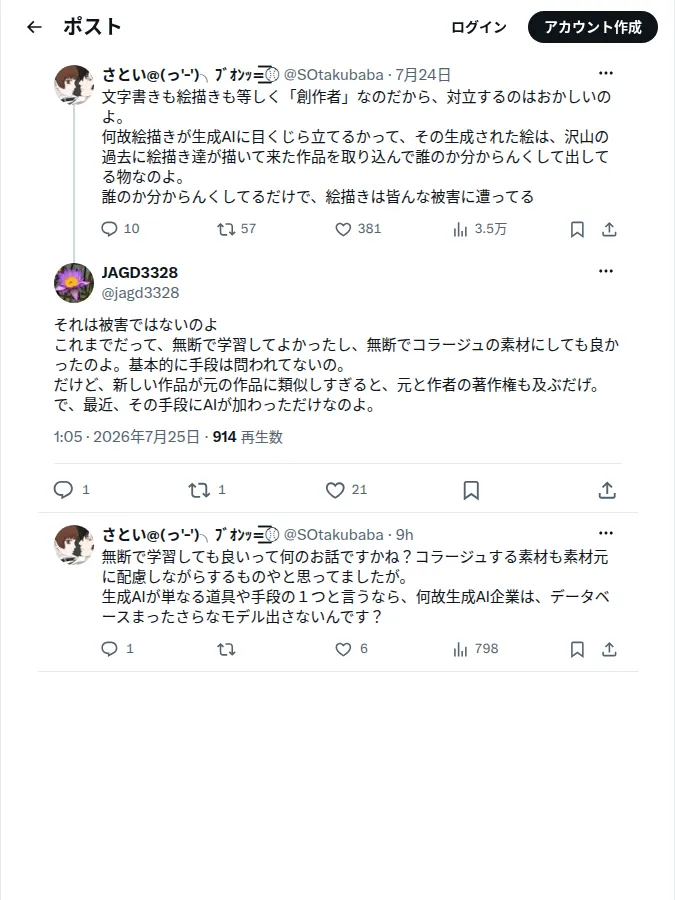Repost JAGD3328's main post
Image resolution: width=675 pixels, height=900 pixels.
pos(207,490)
